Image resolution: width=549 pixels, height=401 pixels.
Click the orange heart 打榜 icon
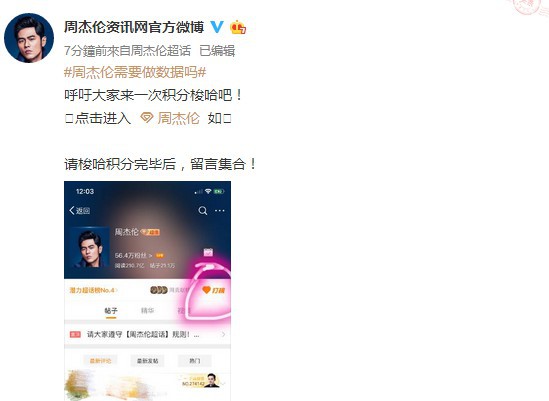point(206,290)
